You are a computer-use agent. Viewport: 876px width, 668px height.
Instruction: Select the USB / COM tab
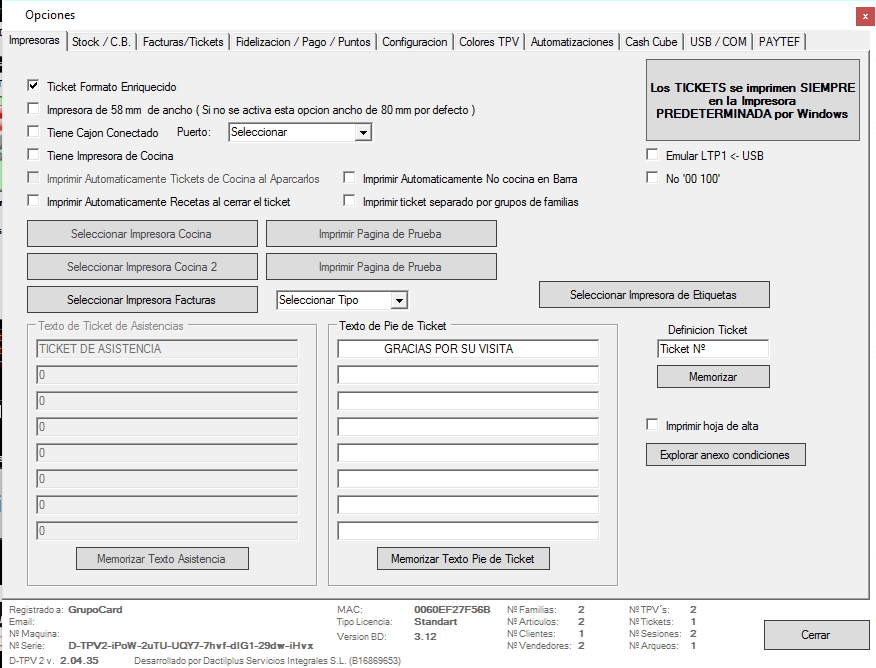point(718,42)
